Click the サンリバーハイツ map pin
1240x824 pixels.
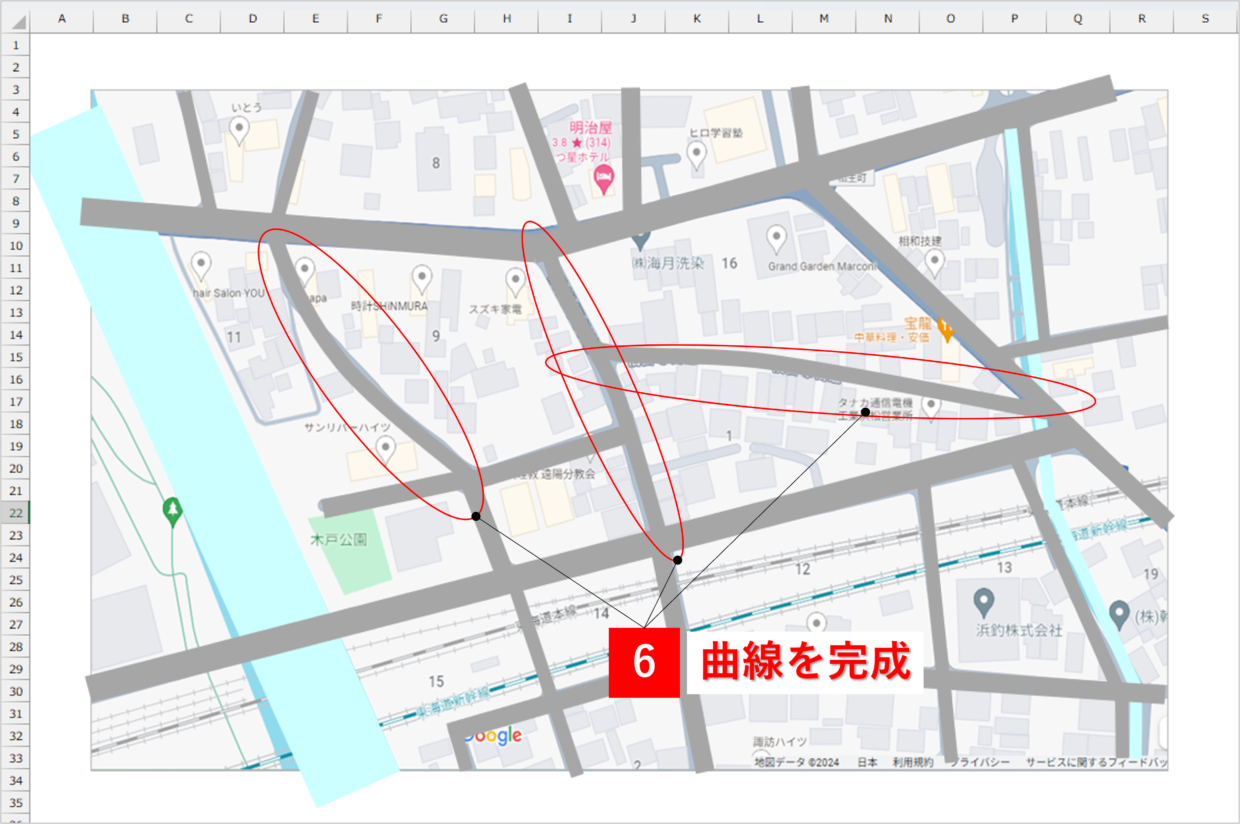pyautogui.click(x=384, y=450)
